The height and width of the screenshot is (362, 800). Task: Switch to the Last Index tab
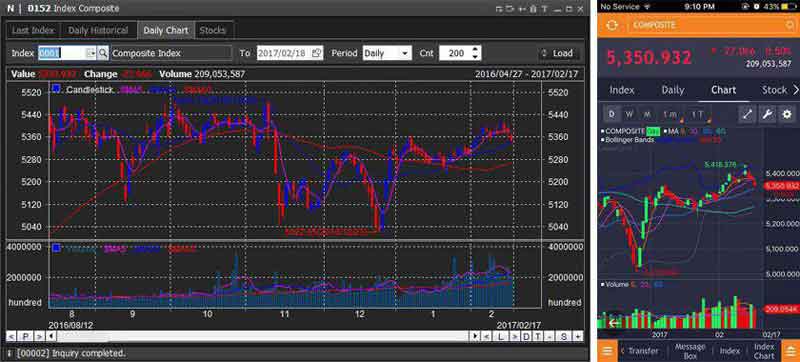click(x=33, y=30)
